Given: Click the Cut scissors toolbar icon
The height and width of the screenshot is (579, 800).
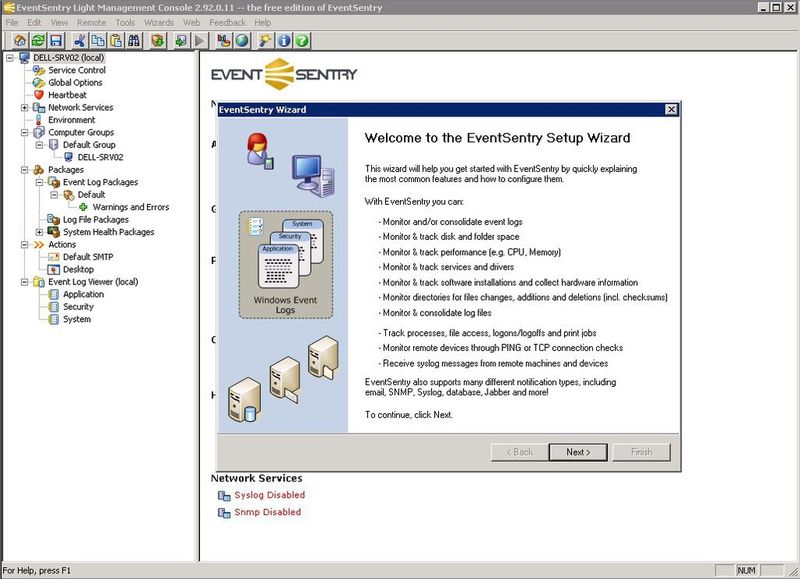Looking at the screenshot, I should [80, 40].
